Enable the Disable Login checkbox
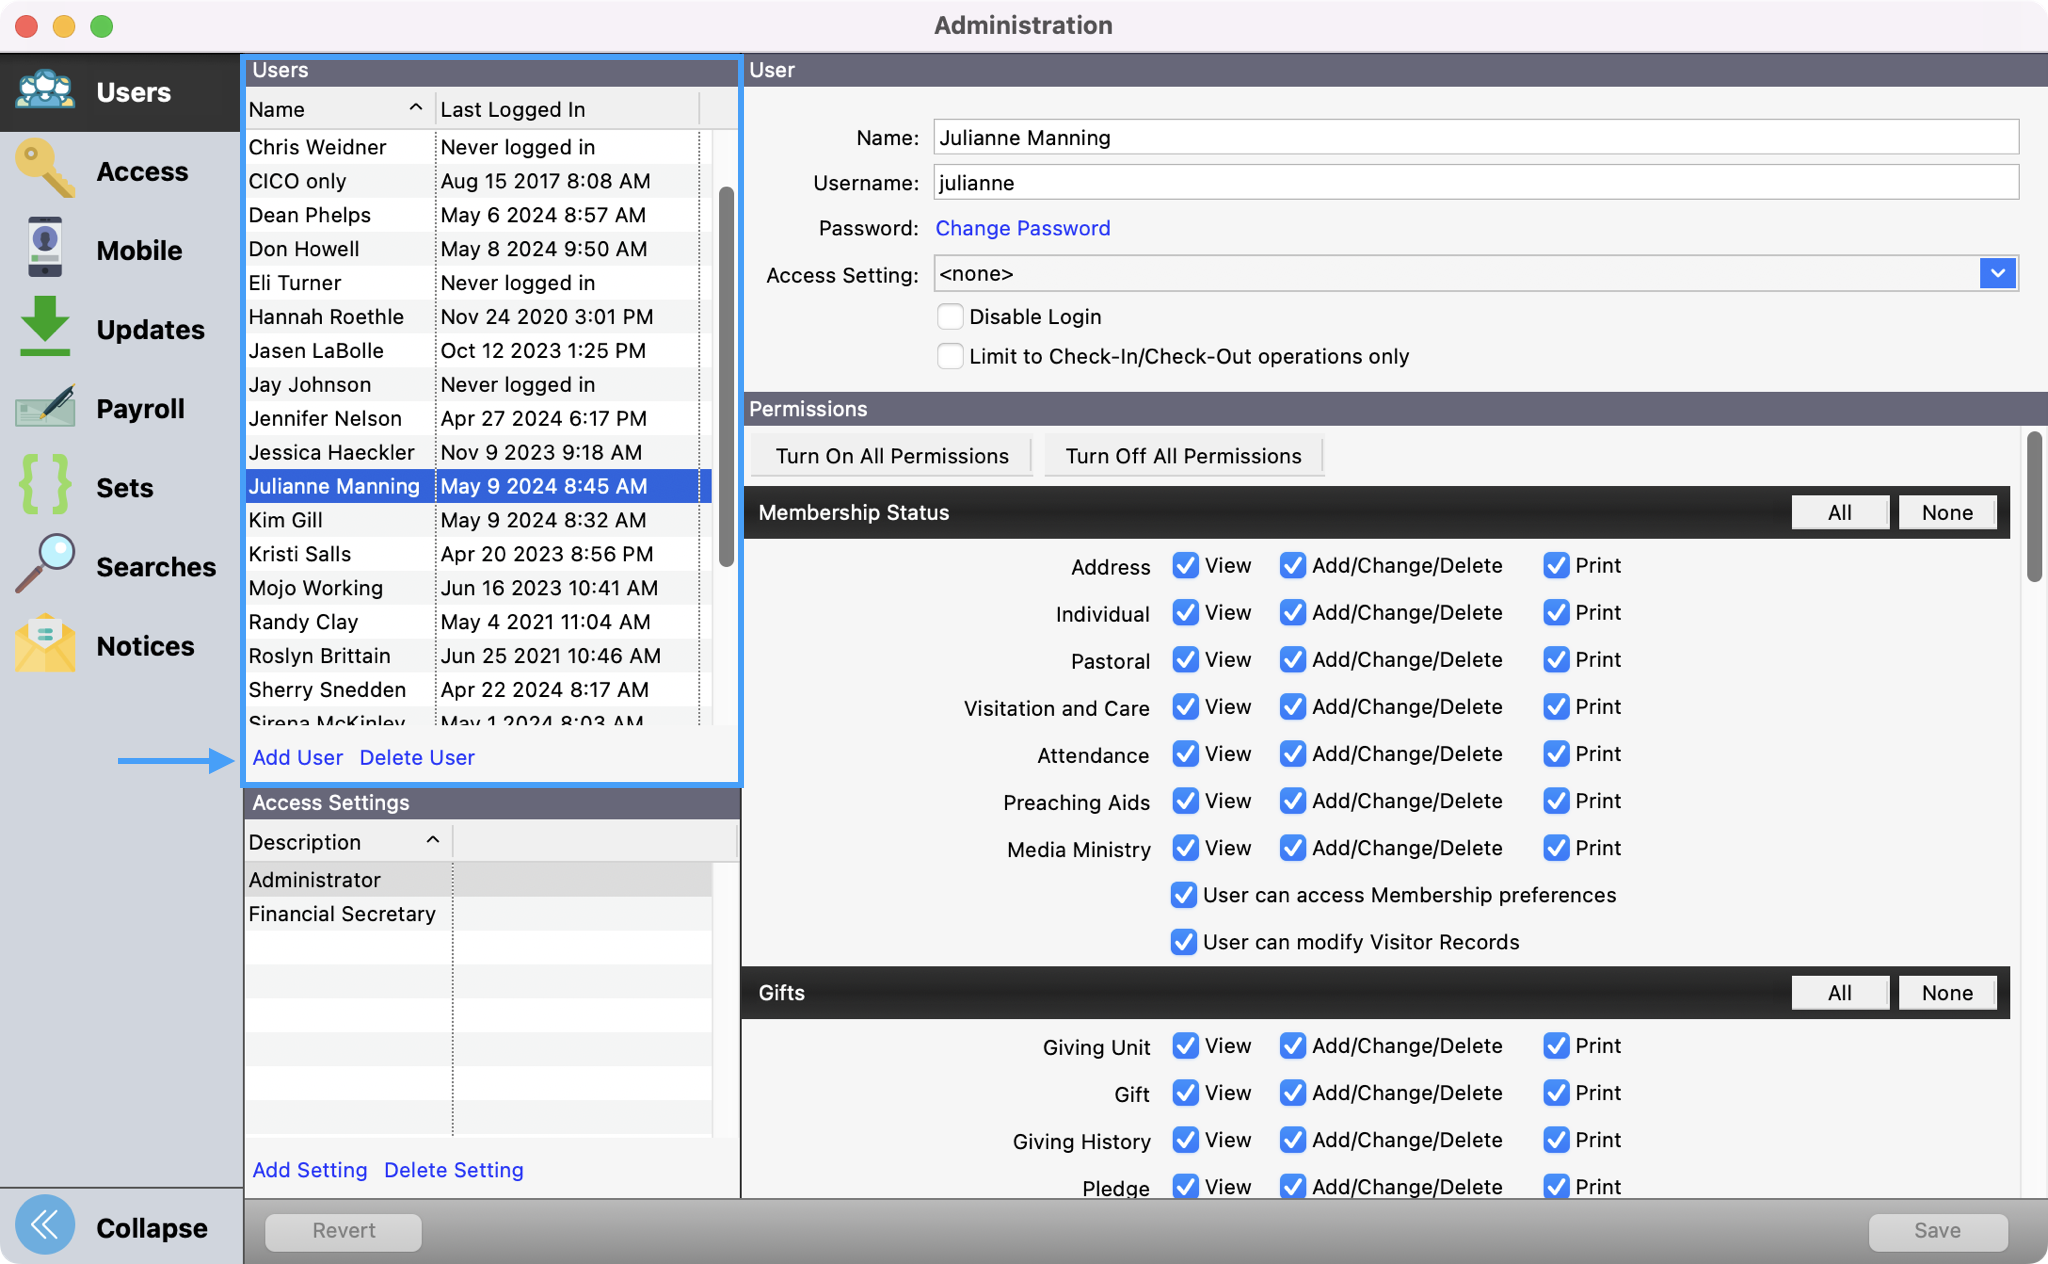The width and height of the screenshot is (2048, 1264). click(950, 317)
